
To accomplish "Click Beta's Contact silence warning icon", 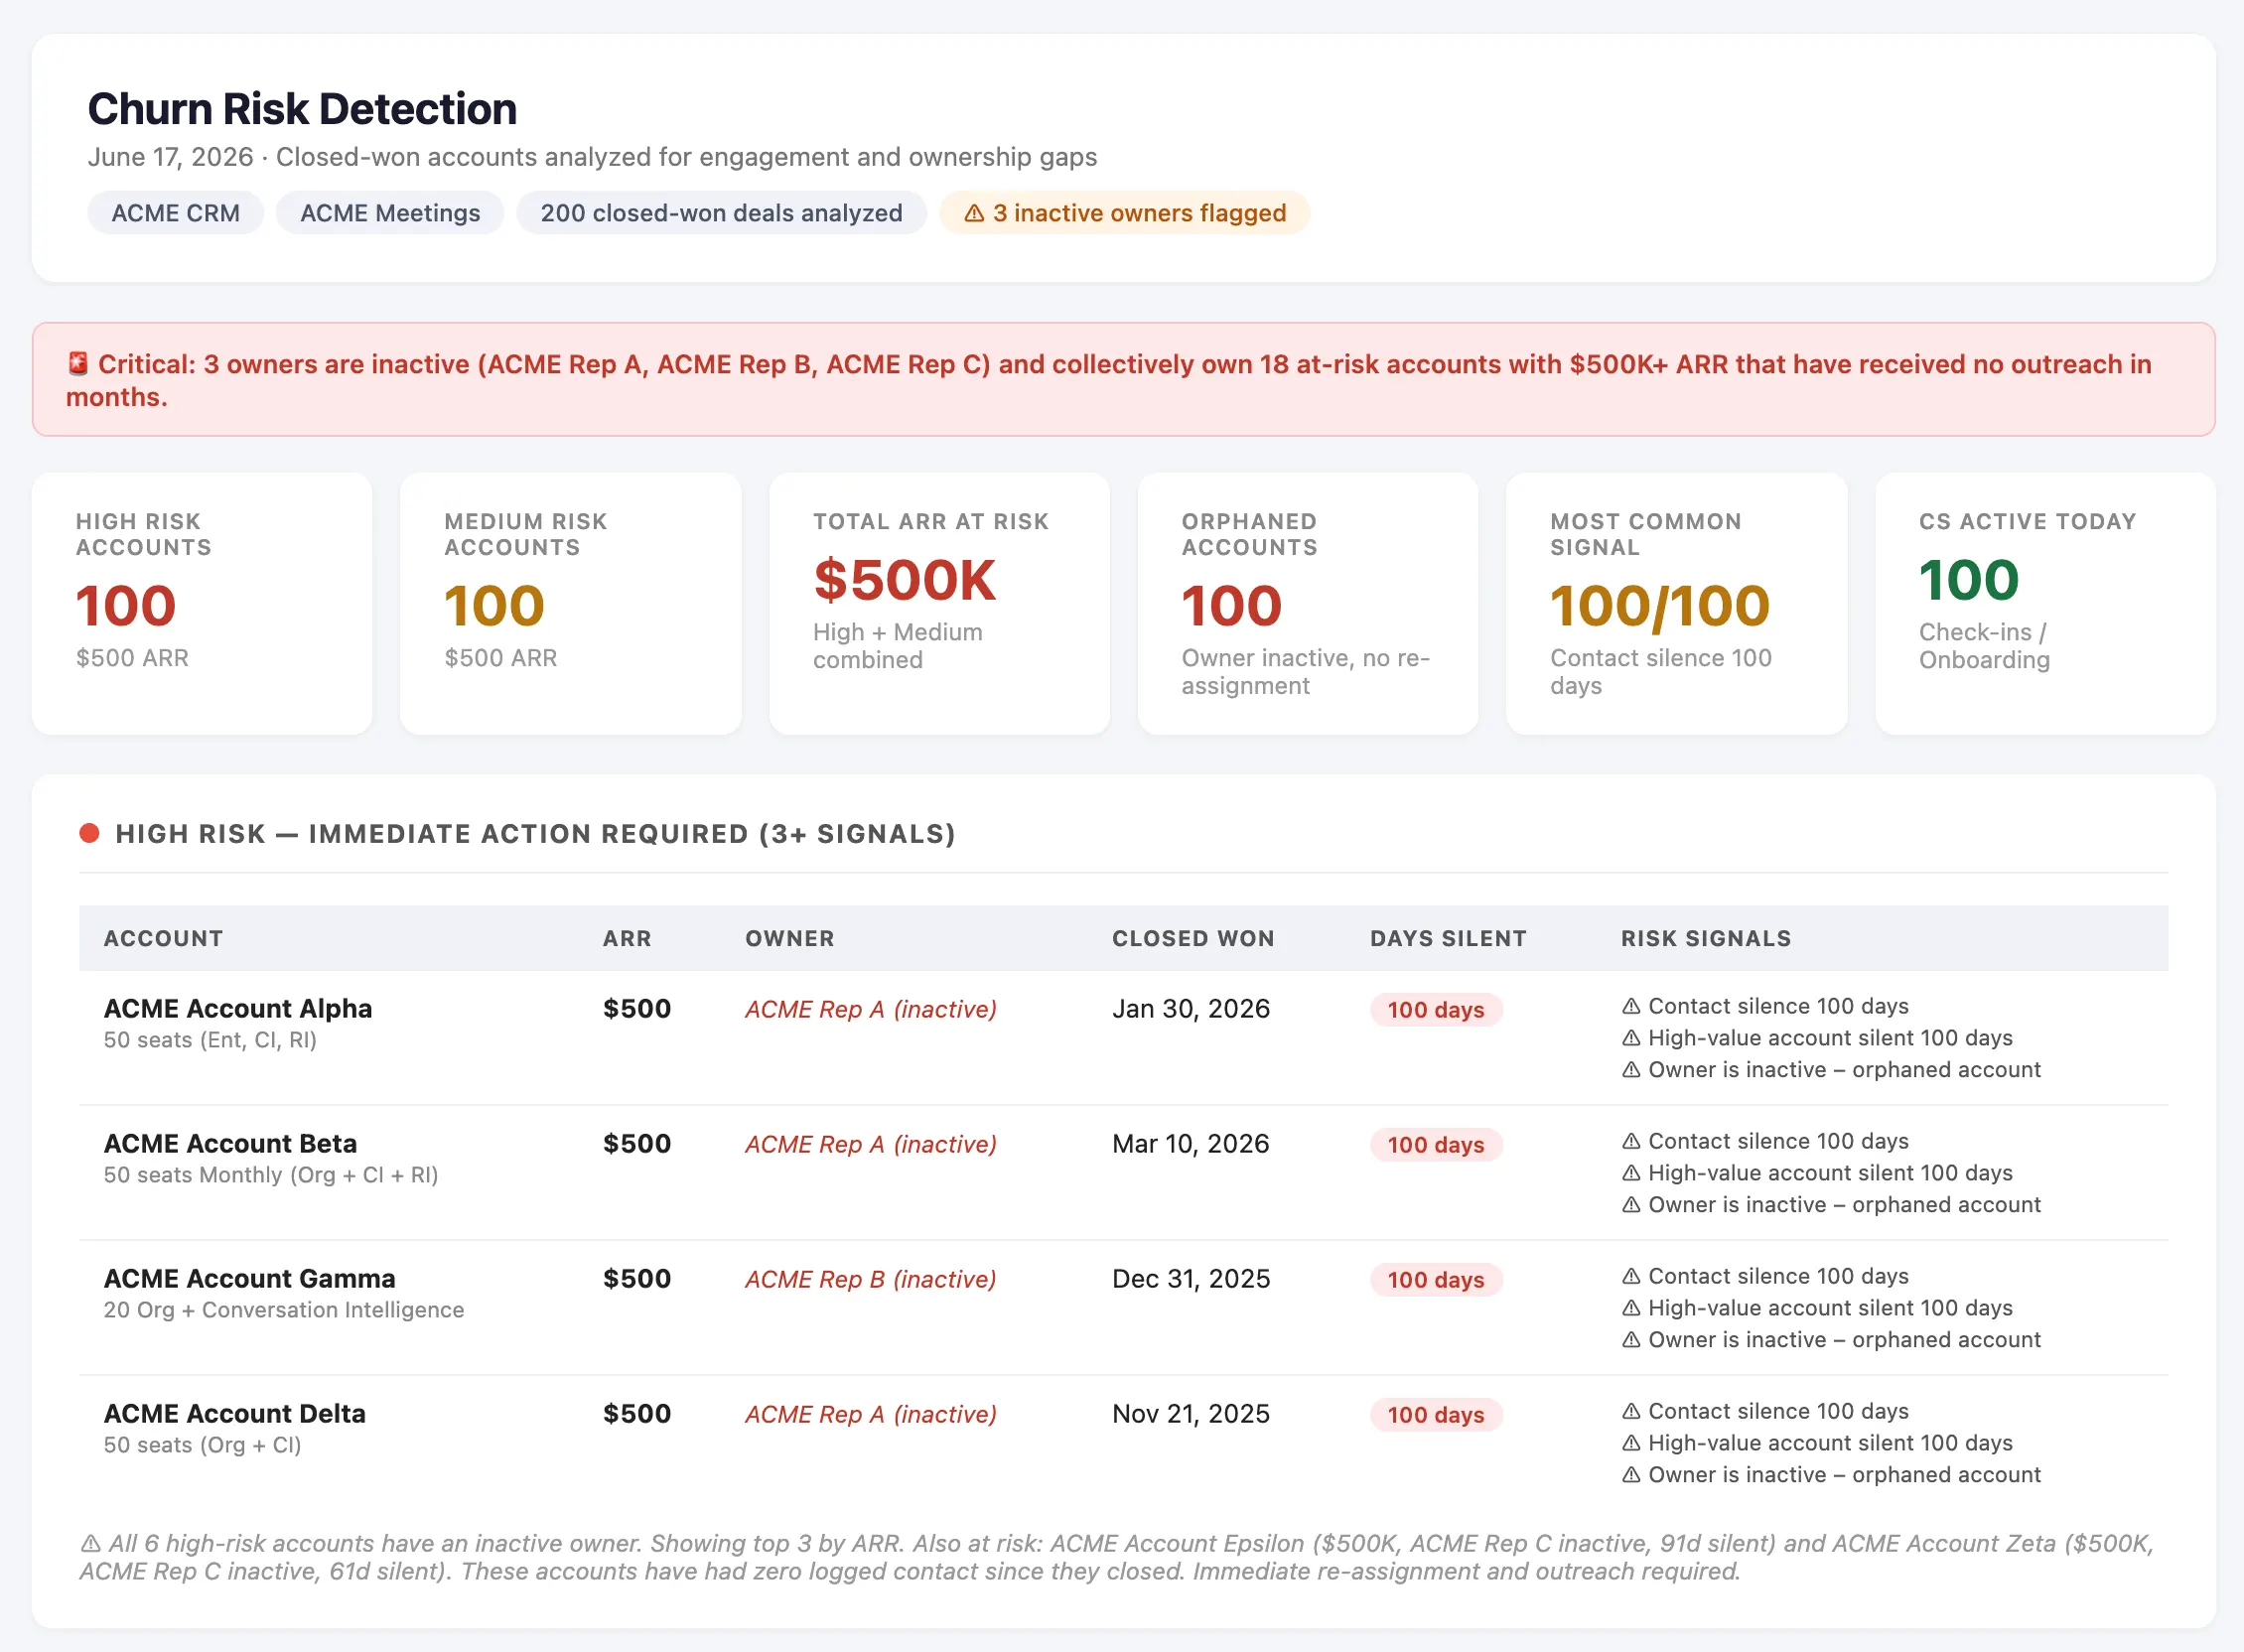I will (1631, 1141).
